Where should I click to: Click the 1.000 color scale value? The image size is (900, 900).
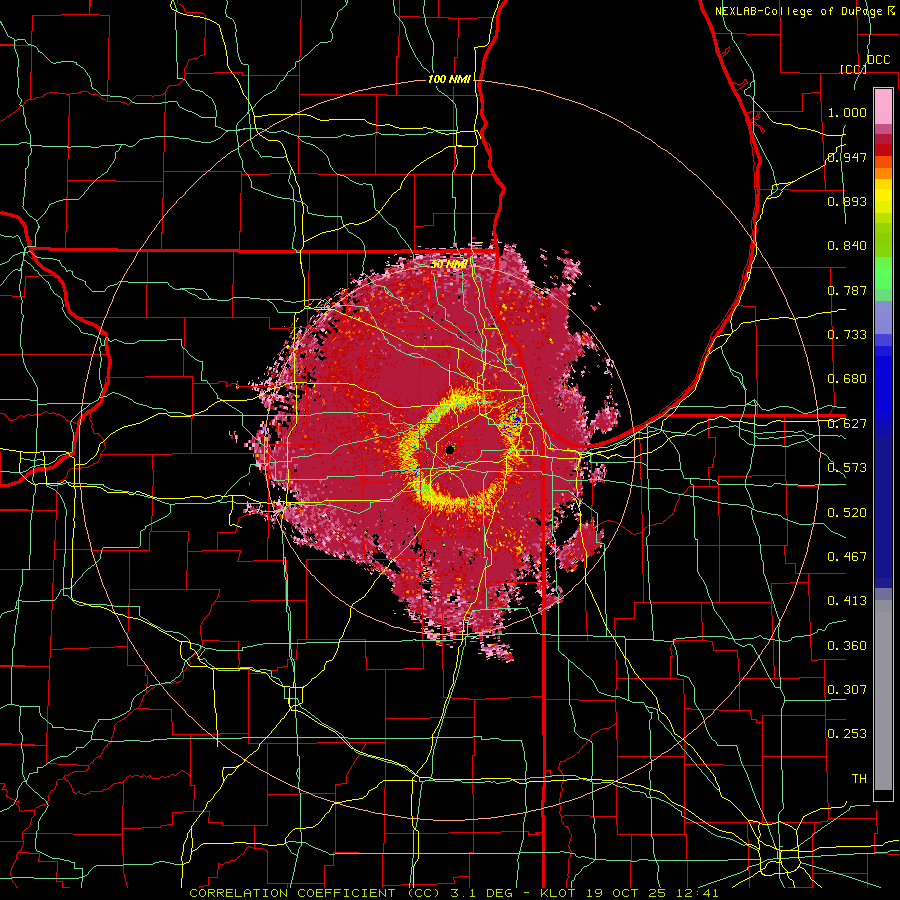[847, 112]
